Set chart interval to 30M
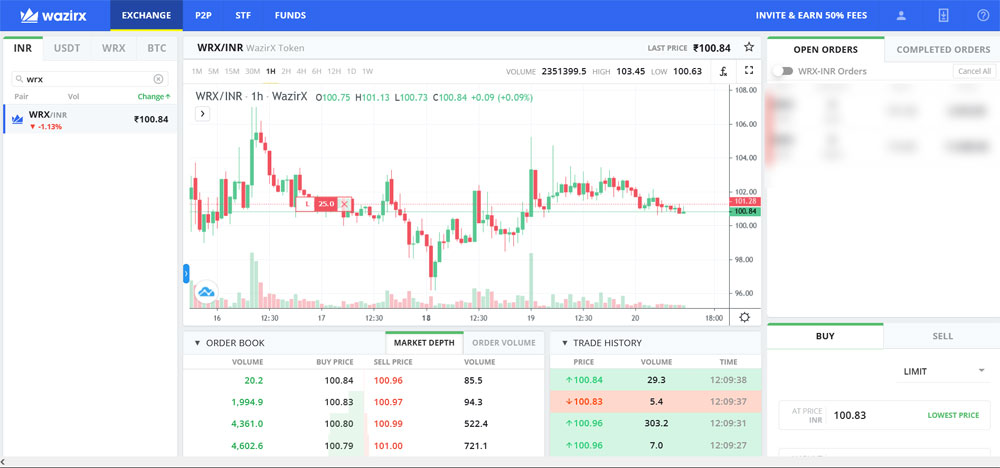The width and height of the screenshot is (1000, 468). [x=253, y=71]
